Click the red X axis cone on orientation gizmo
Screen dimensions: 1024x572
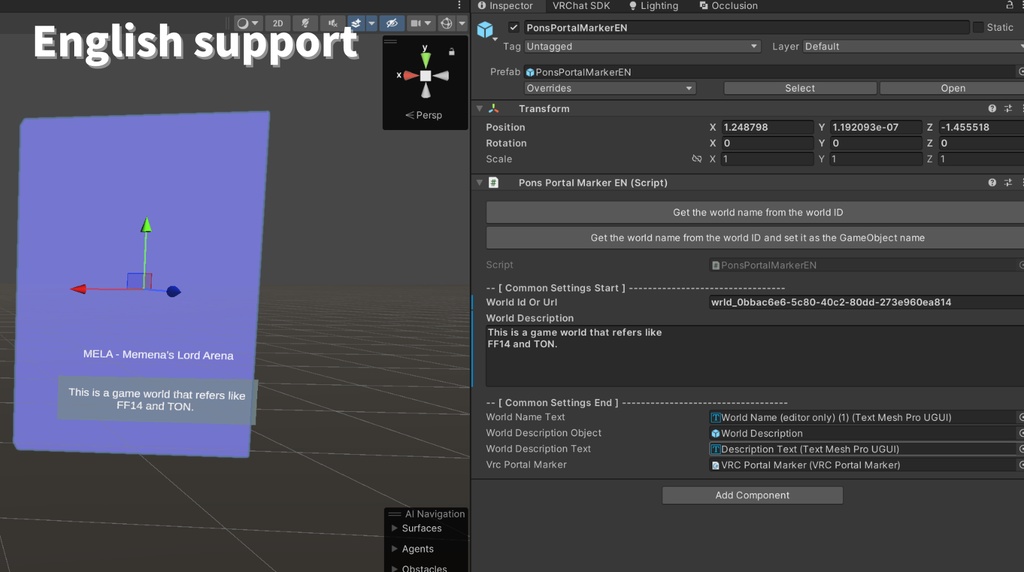tap(410, 76)
